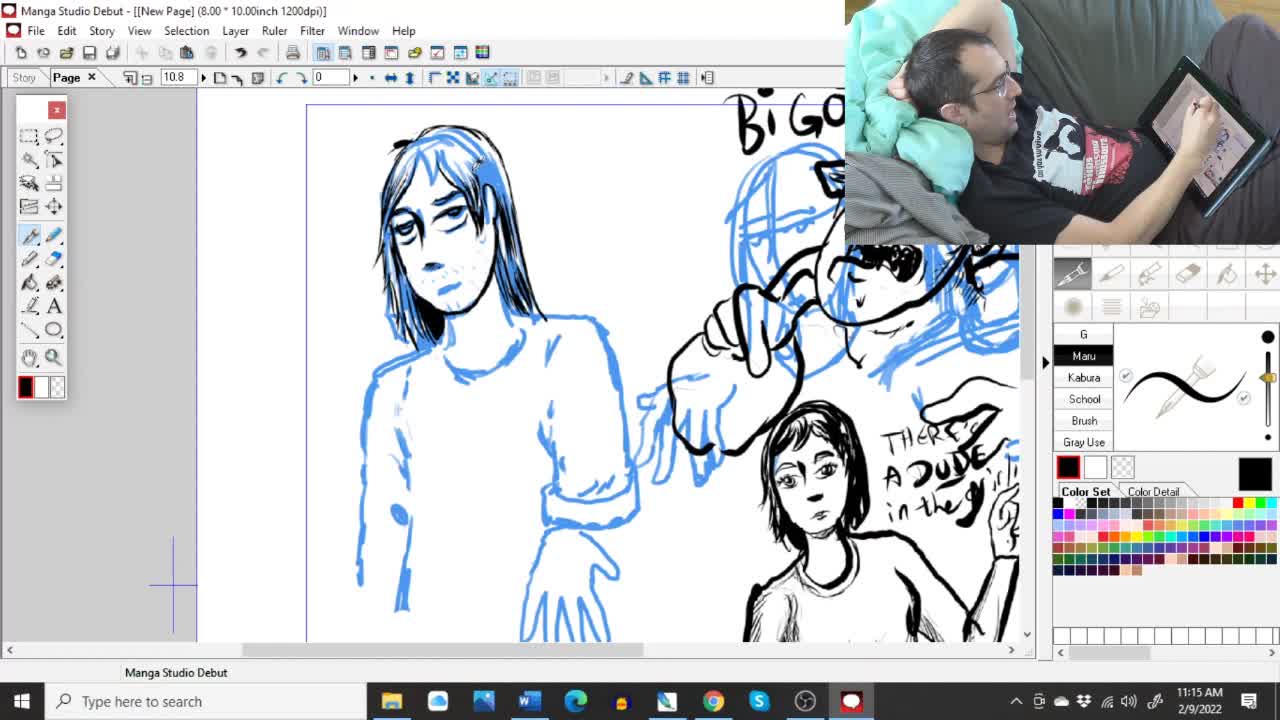Flip canvas horizontally icon

[391, 78]
